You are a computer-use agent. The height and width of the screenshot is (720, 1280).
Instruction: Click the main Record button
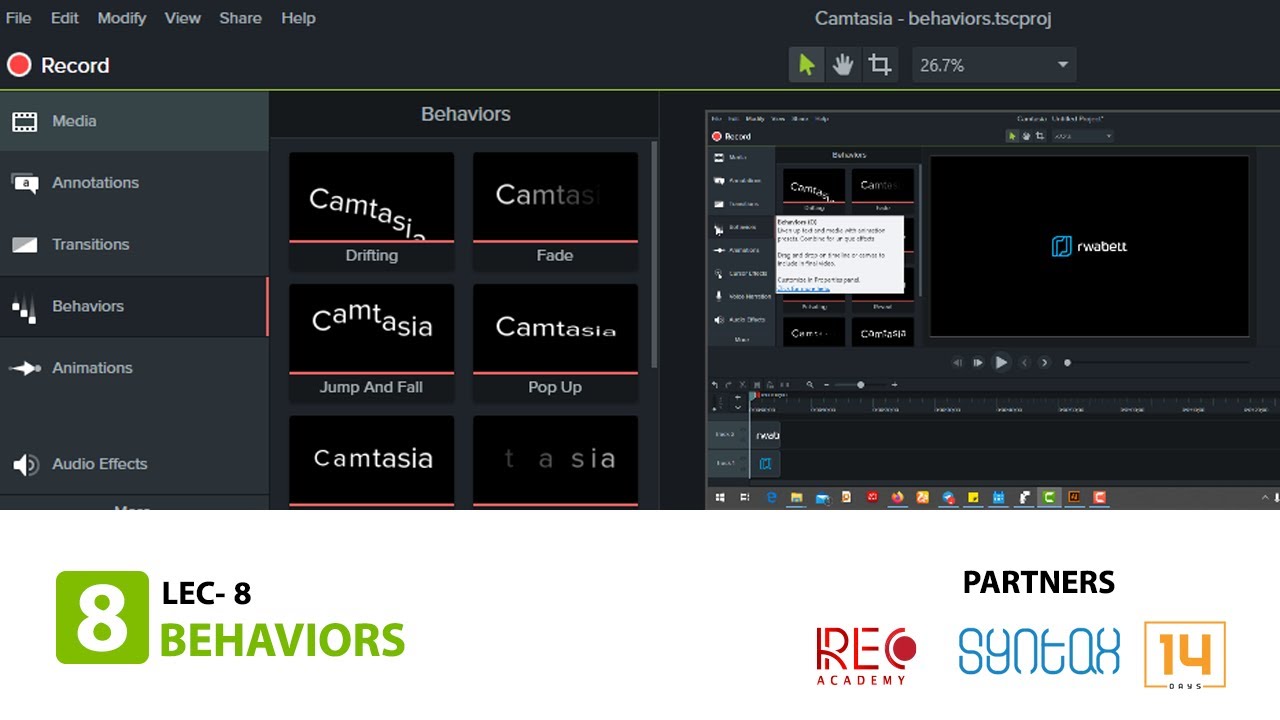(x=58, y=65)
